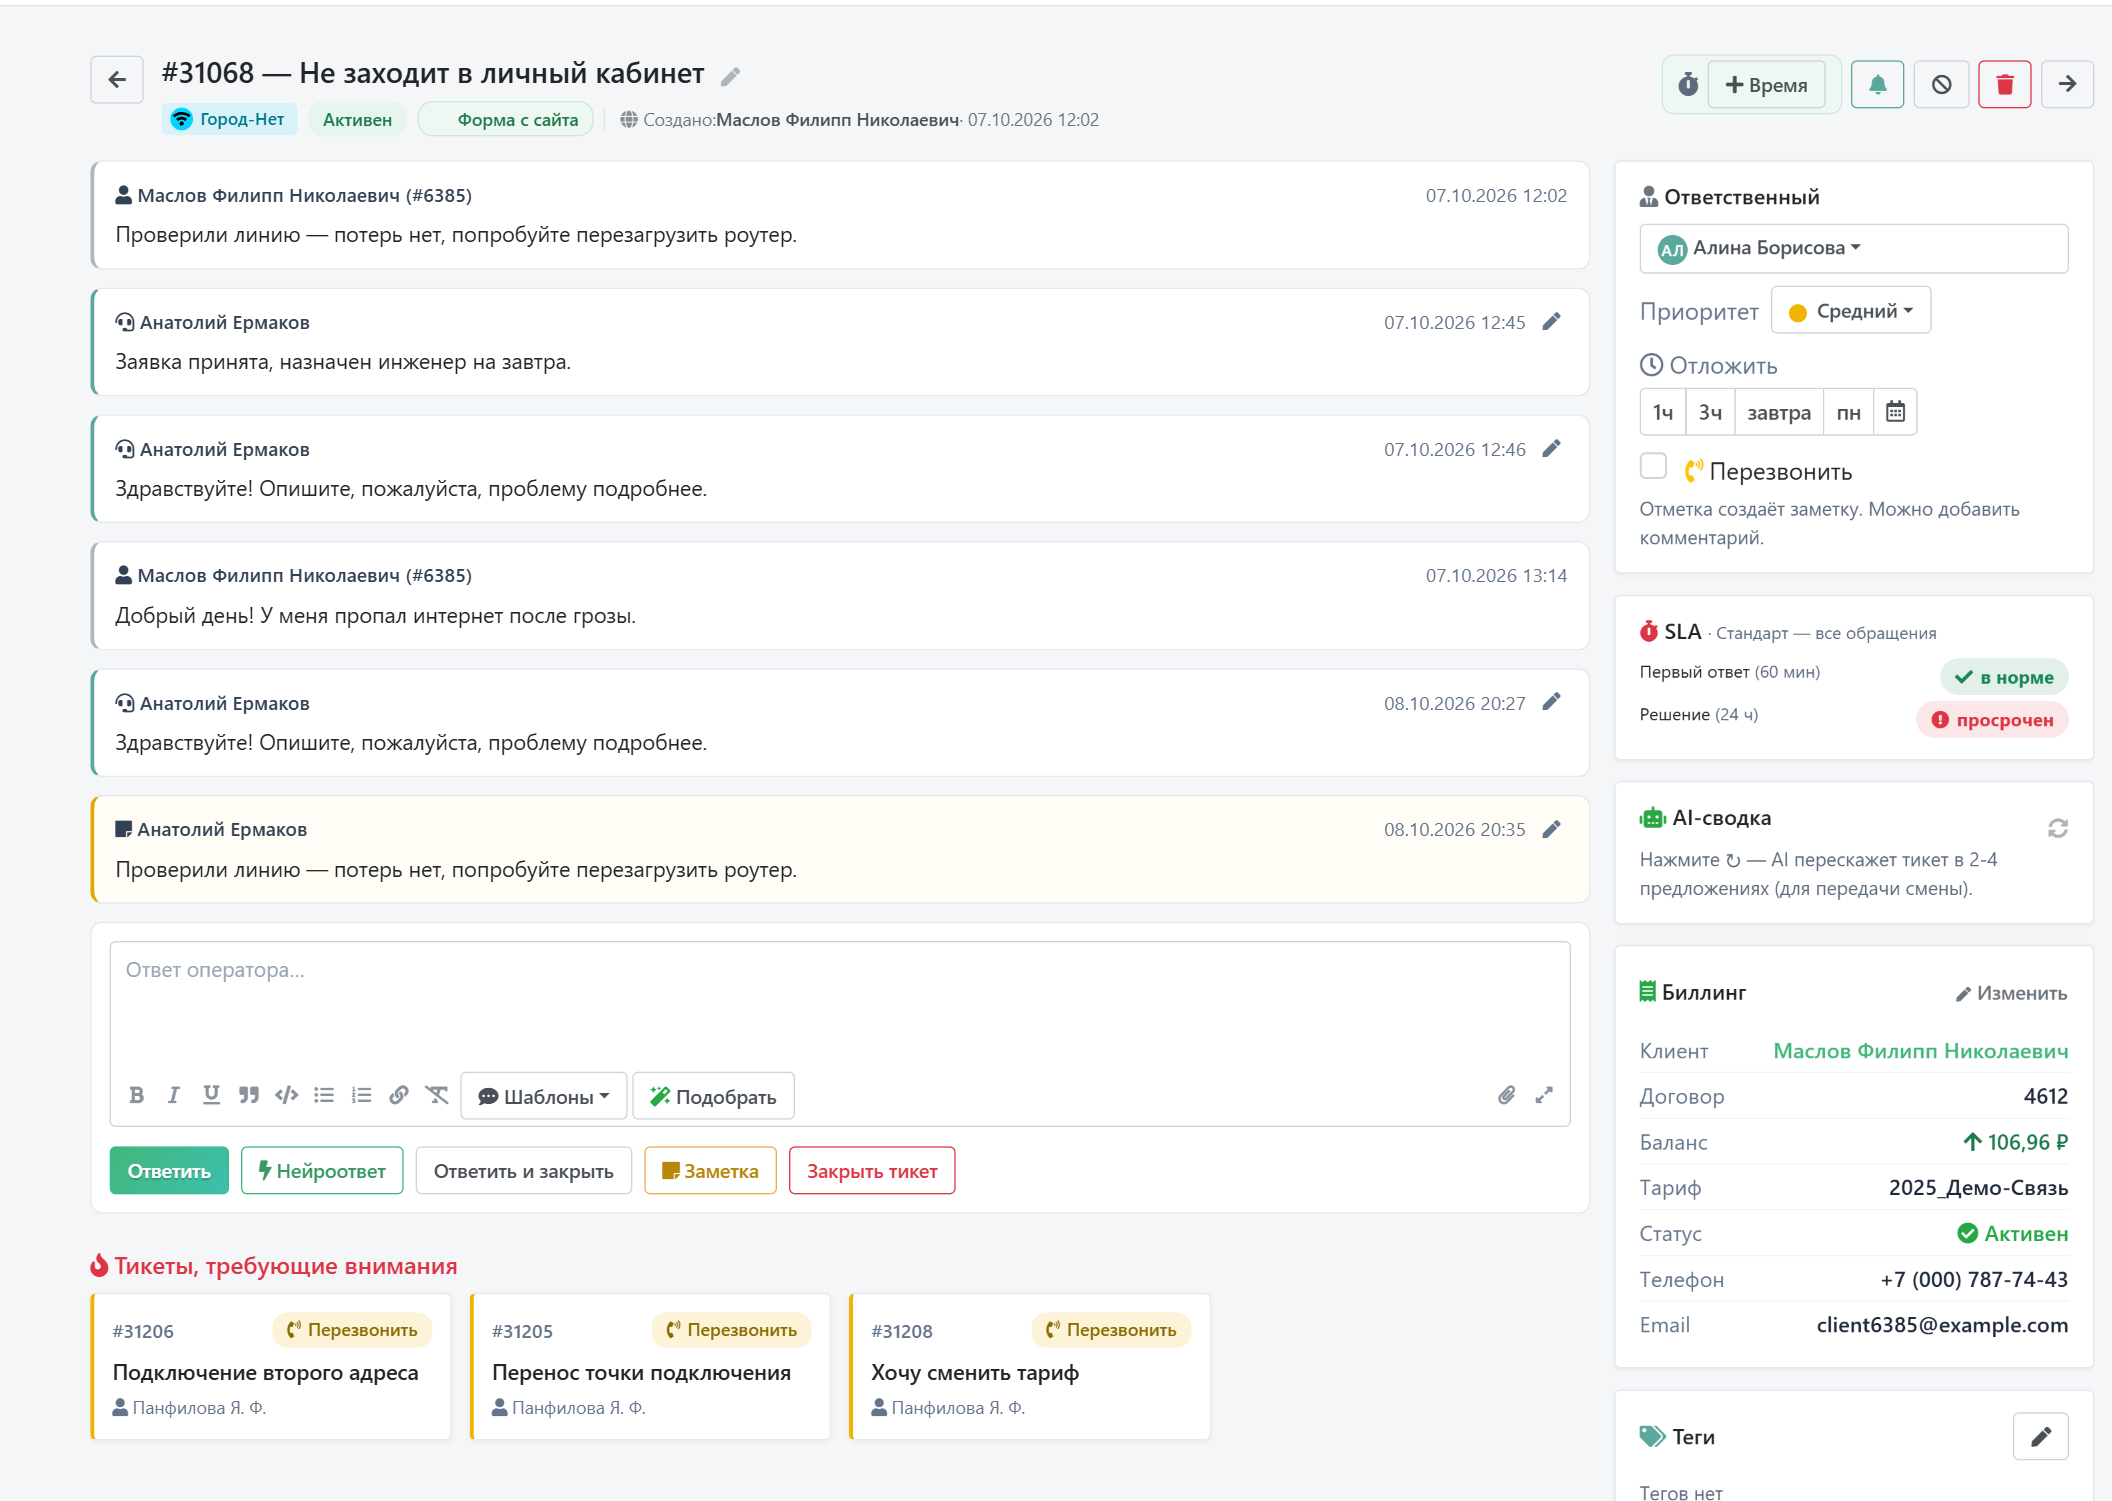This screenshot has height=1501, width=2112.
Task: Refresh the AI-сводка summary
Action: pyautogui.click(x=2057, y=828)
